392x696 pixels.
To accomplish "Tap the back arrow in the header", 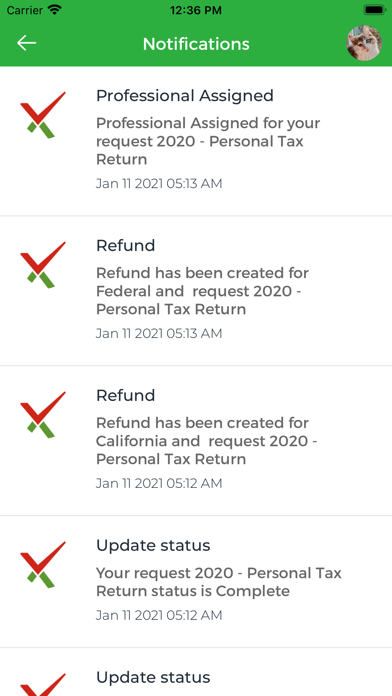I will click(x=26, y=43).
